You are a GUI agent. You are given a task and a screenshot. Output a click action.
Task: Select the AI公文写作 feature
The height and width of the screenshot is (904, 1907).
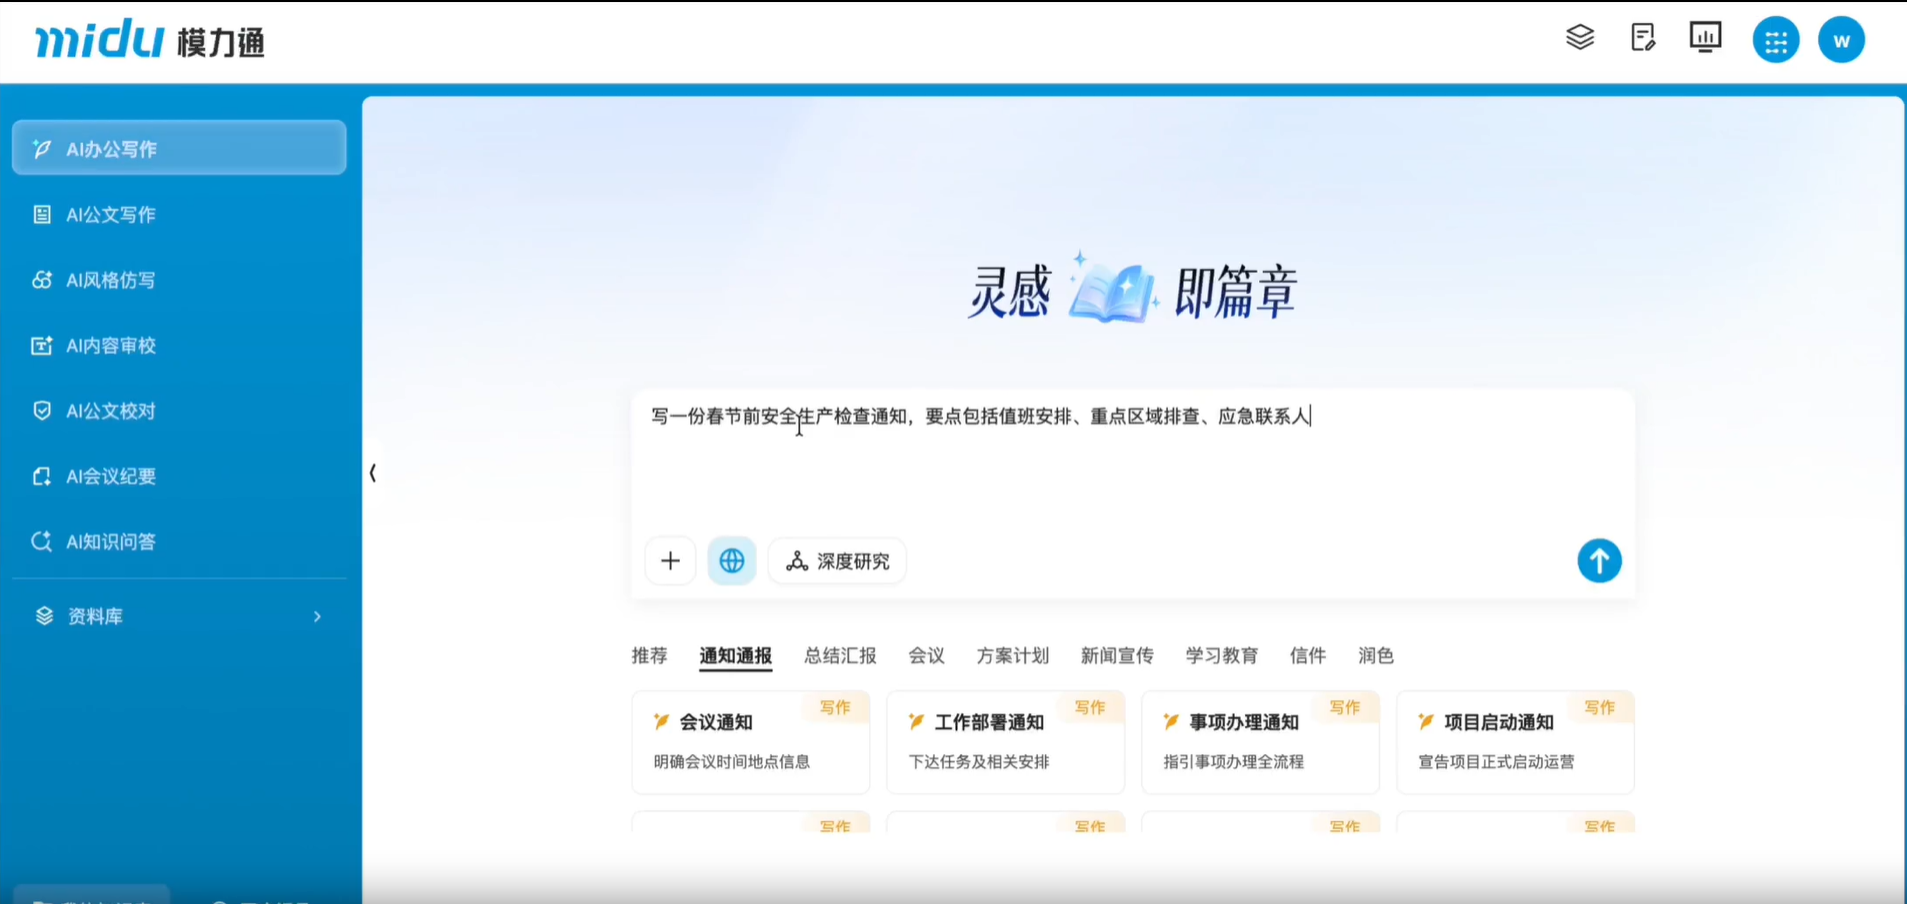(110, 214)
